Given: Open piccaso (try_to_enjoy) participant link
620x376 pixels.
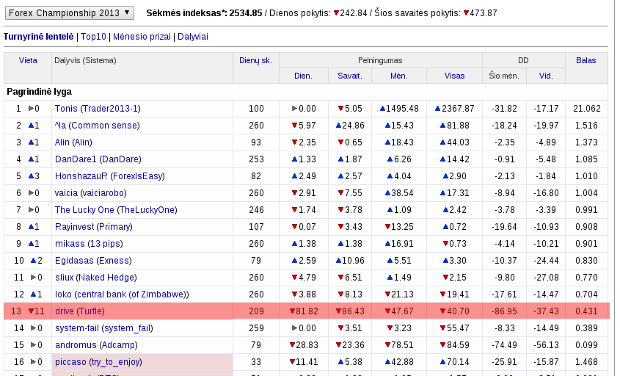Looking at the screenshot, I should 98,362.
